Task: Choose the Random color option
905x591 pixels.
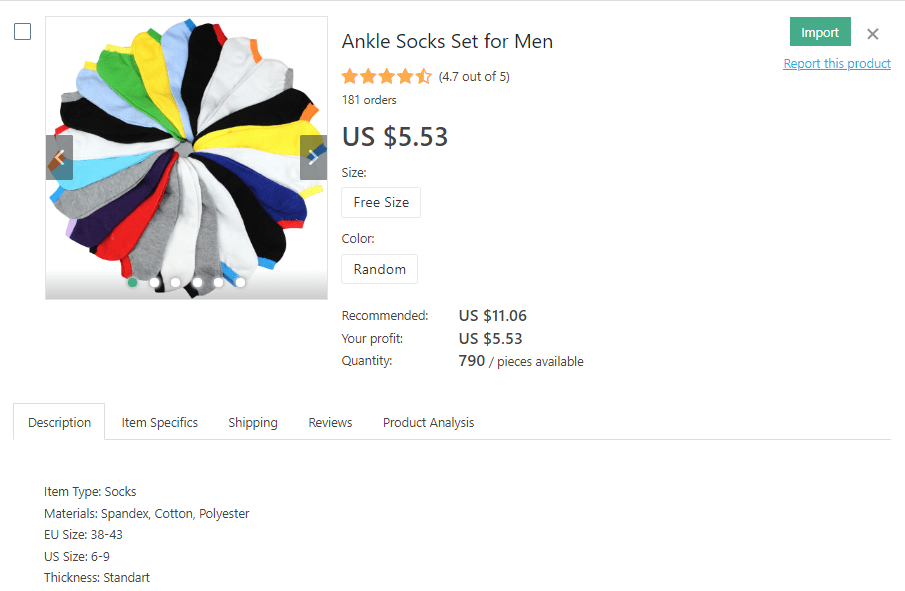Action: [379, 269]
